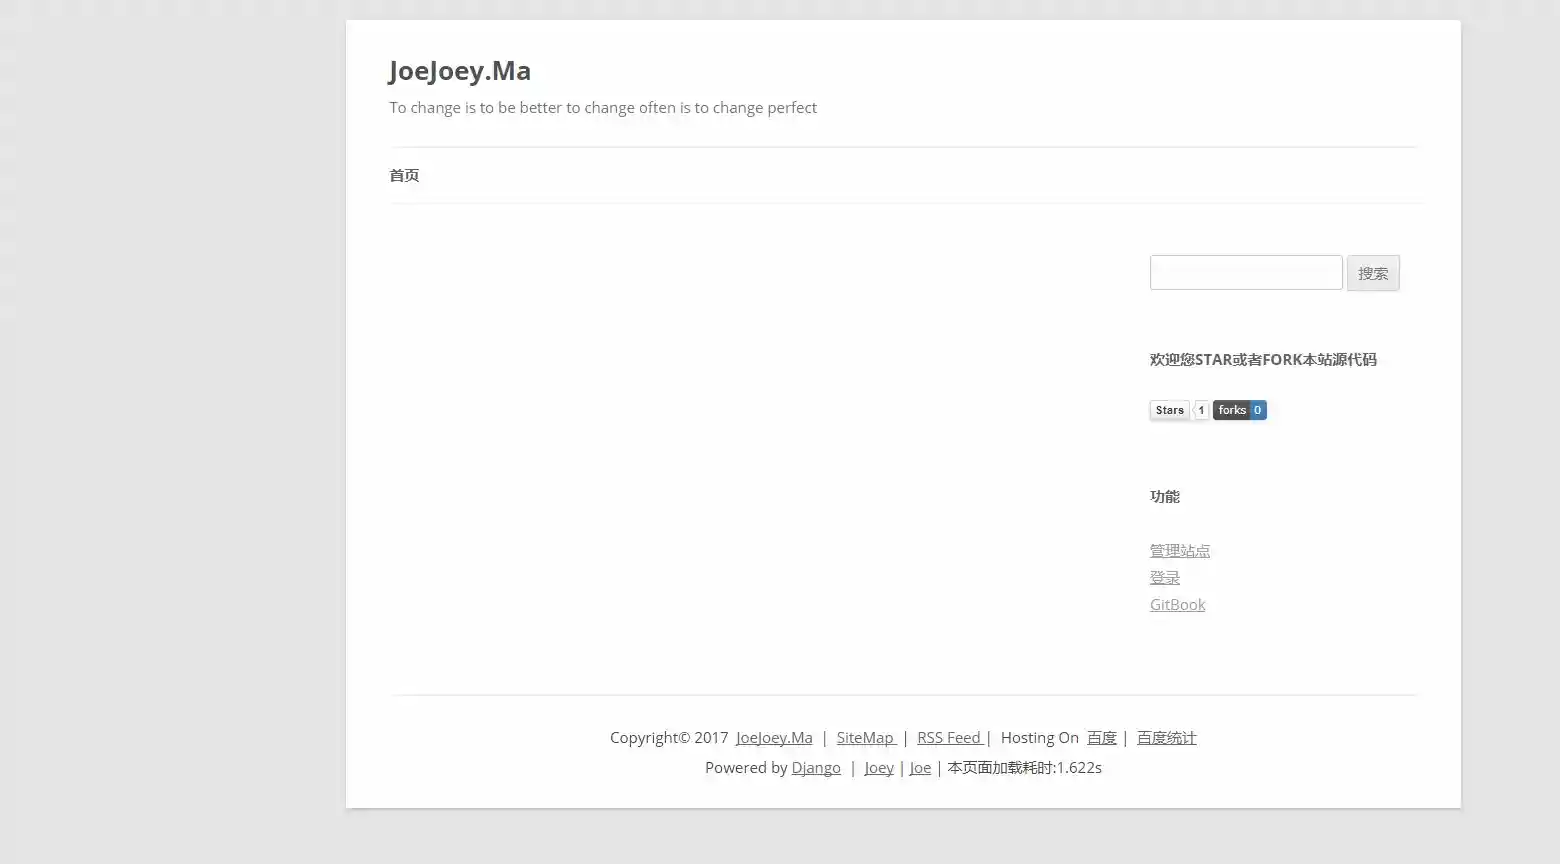
Task: Focus the search text box
Action: [x=1246, y=273]
